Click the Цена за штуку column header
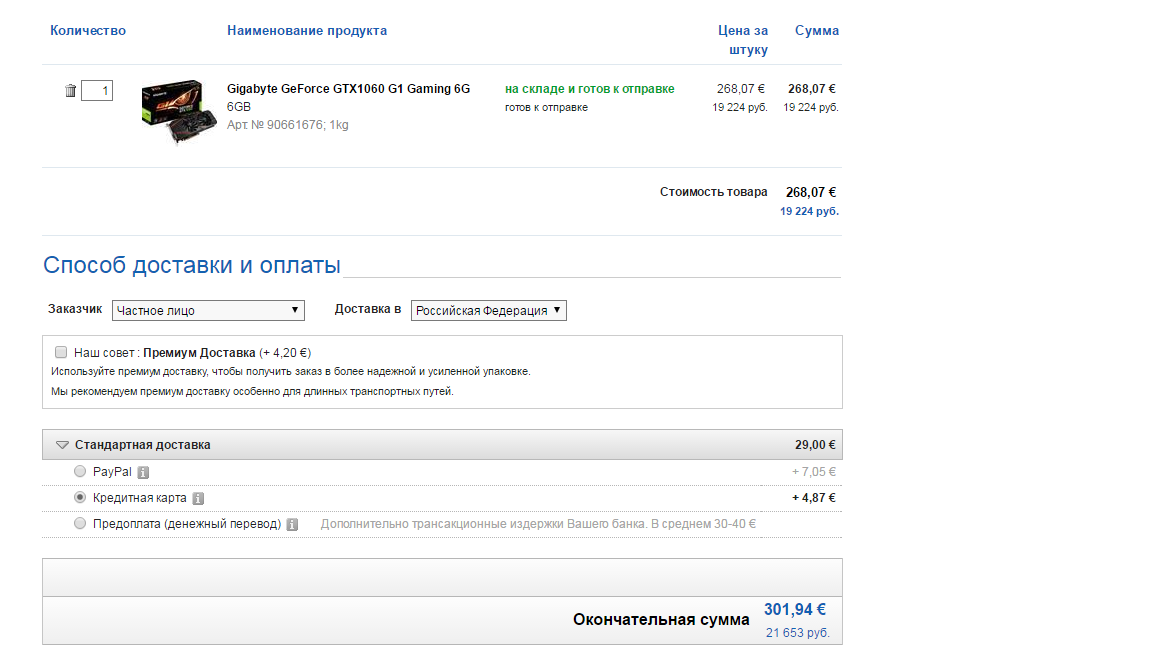The width and height of the screenshot is (1152, 650). click(x=743, y=40)
